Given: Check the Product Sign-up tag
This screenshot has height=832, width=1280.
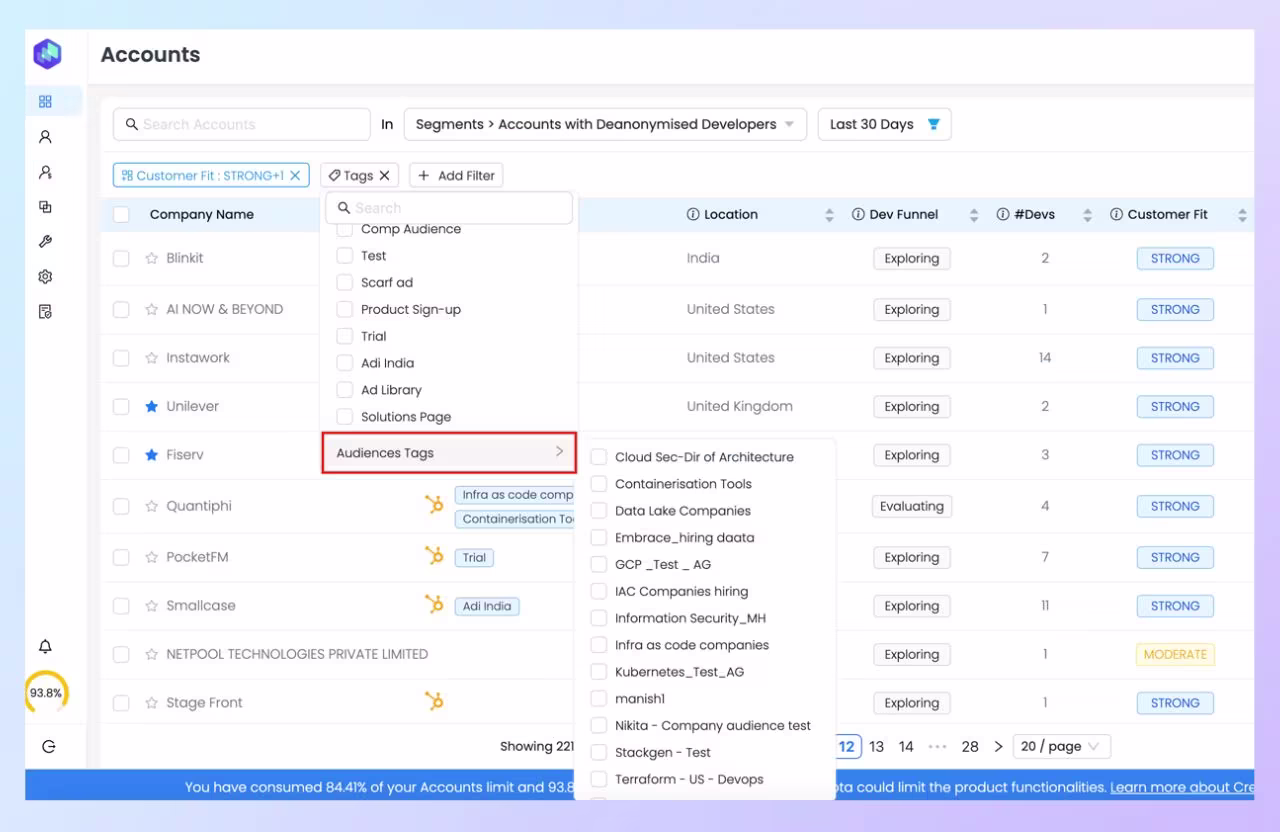Looking at the screenshot, I should tap(344, 310).
